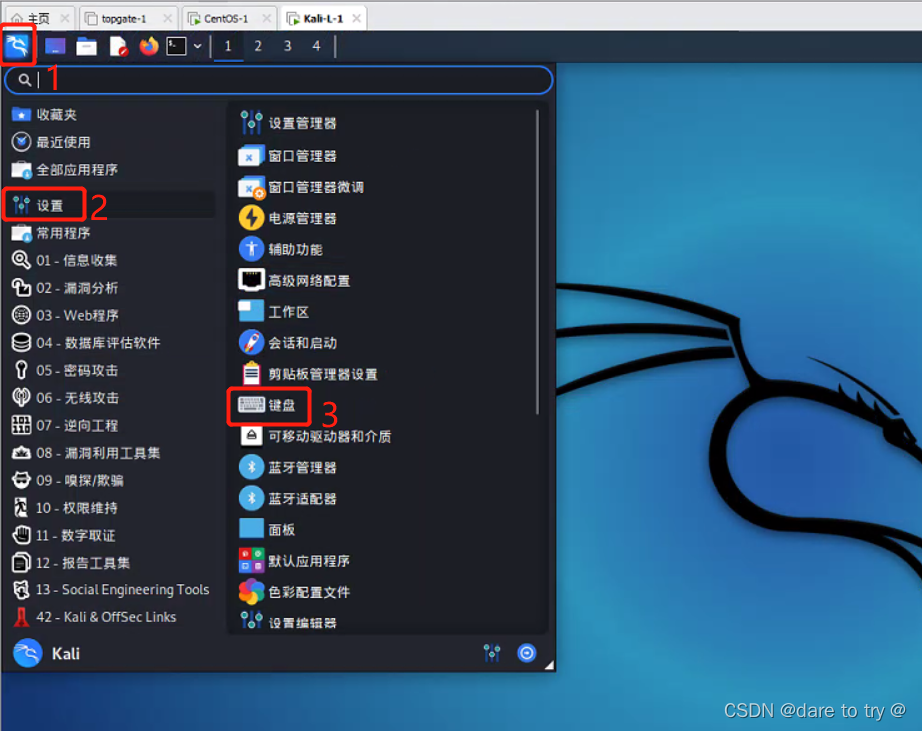The height and width of the screenshot is (731, 922).
Task: Switch to the CentOS-1 VM tab
Action: tap(226, 19)
